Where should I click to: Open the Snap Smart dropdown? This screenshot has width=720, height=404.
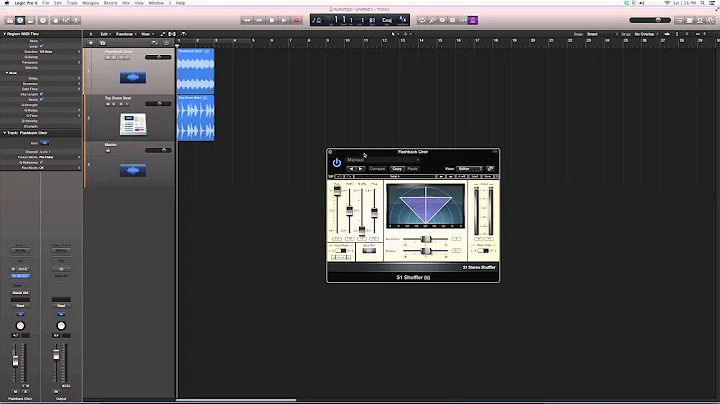pyautogui.click(x=602, y=34)
